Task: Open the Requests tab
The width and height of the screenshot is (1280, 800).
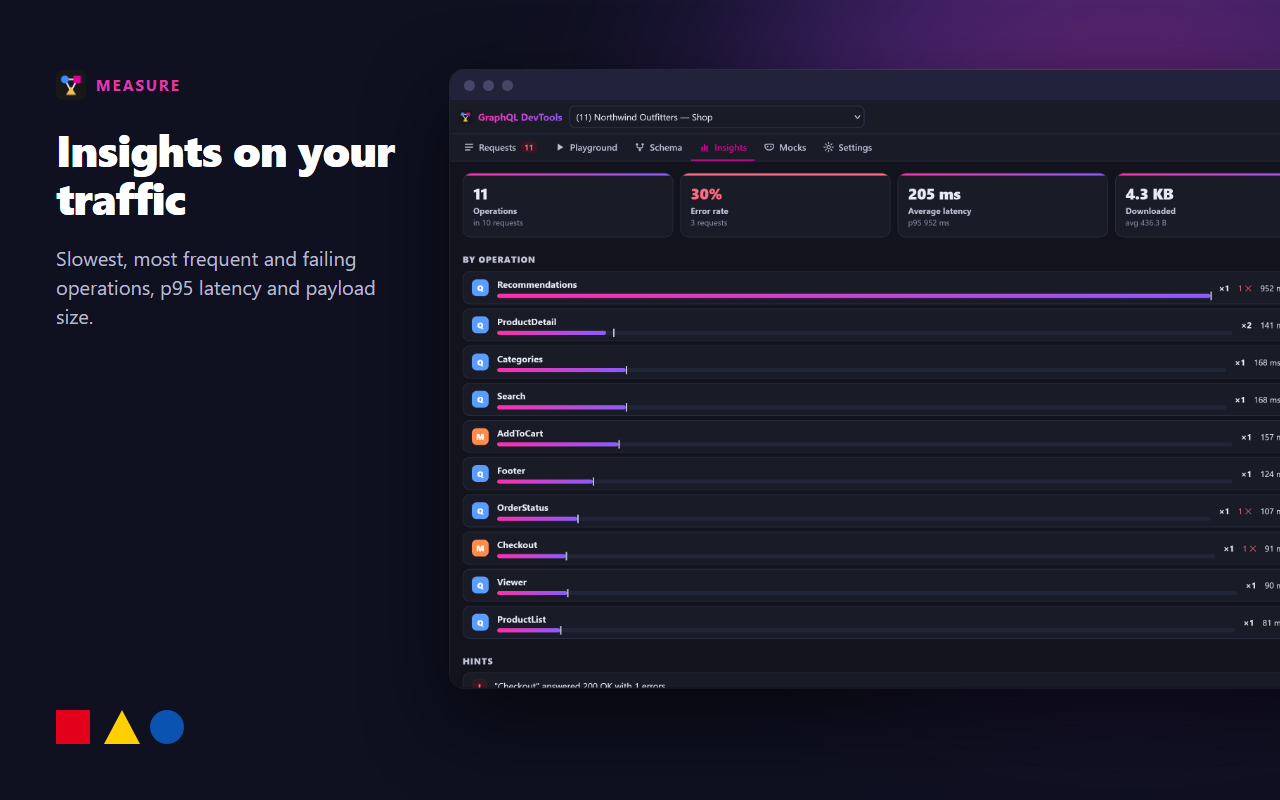Action: click(x=500, y=147)
